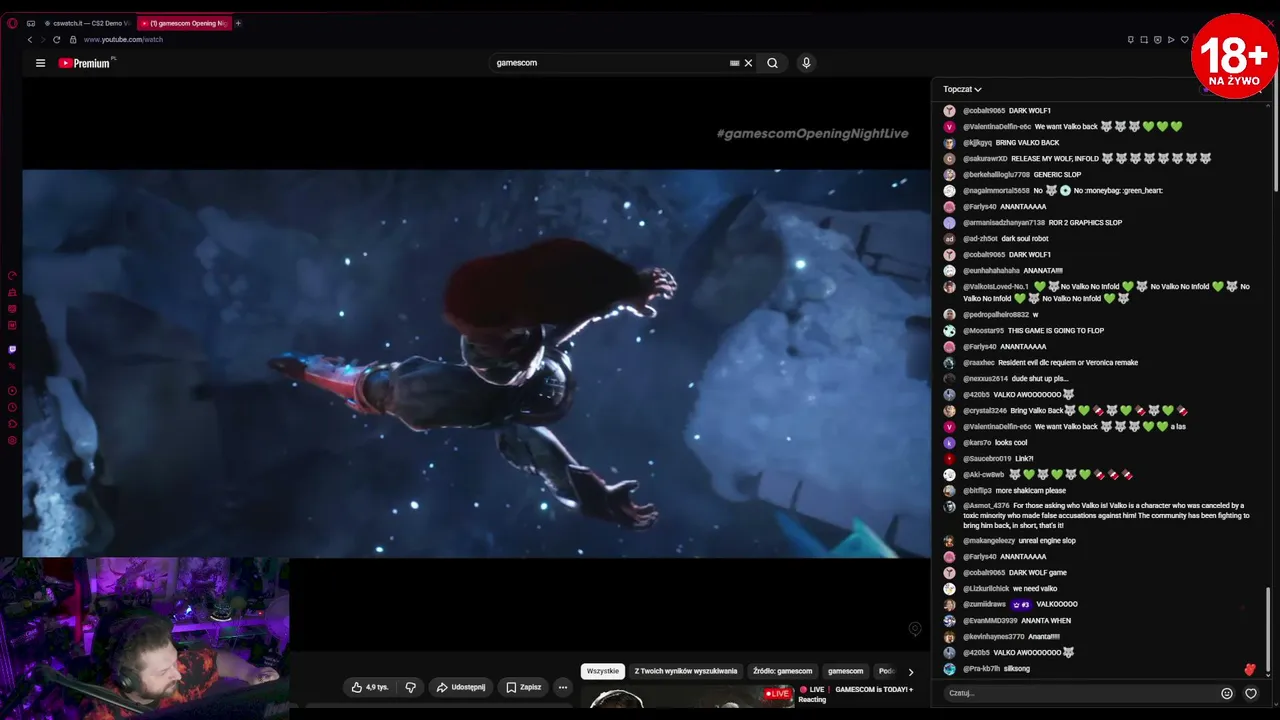This screenshot has height=720, width=1280.
Task: Select the gamescom Opening Night tab
Action: point(184,23)
